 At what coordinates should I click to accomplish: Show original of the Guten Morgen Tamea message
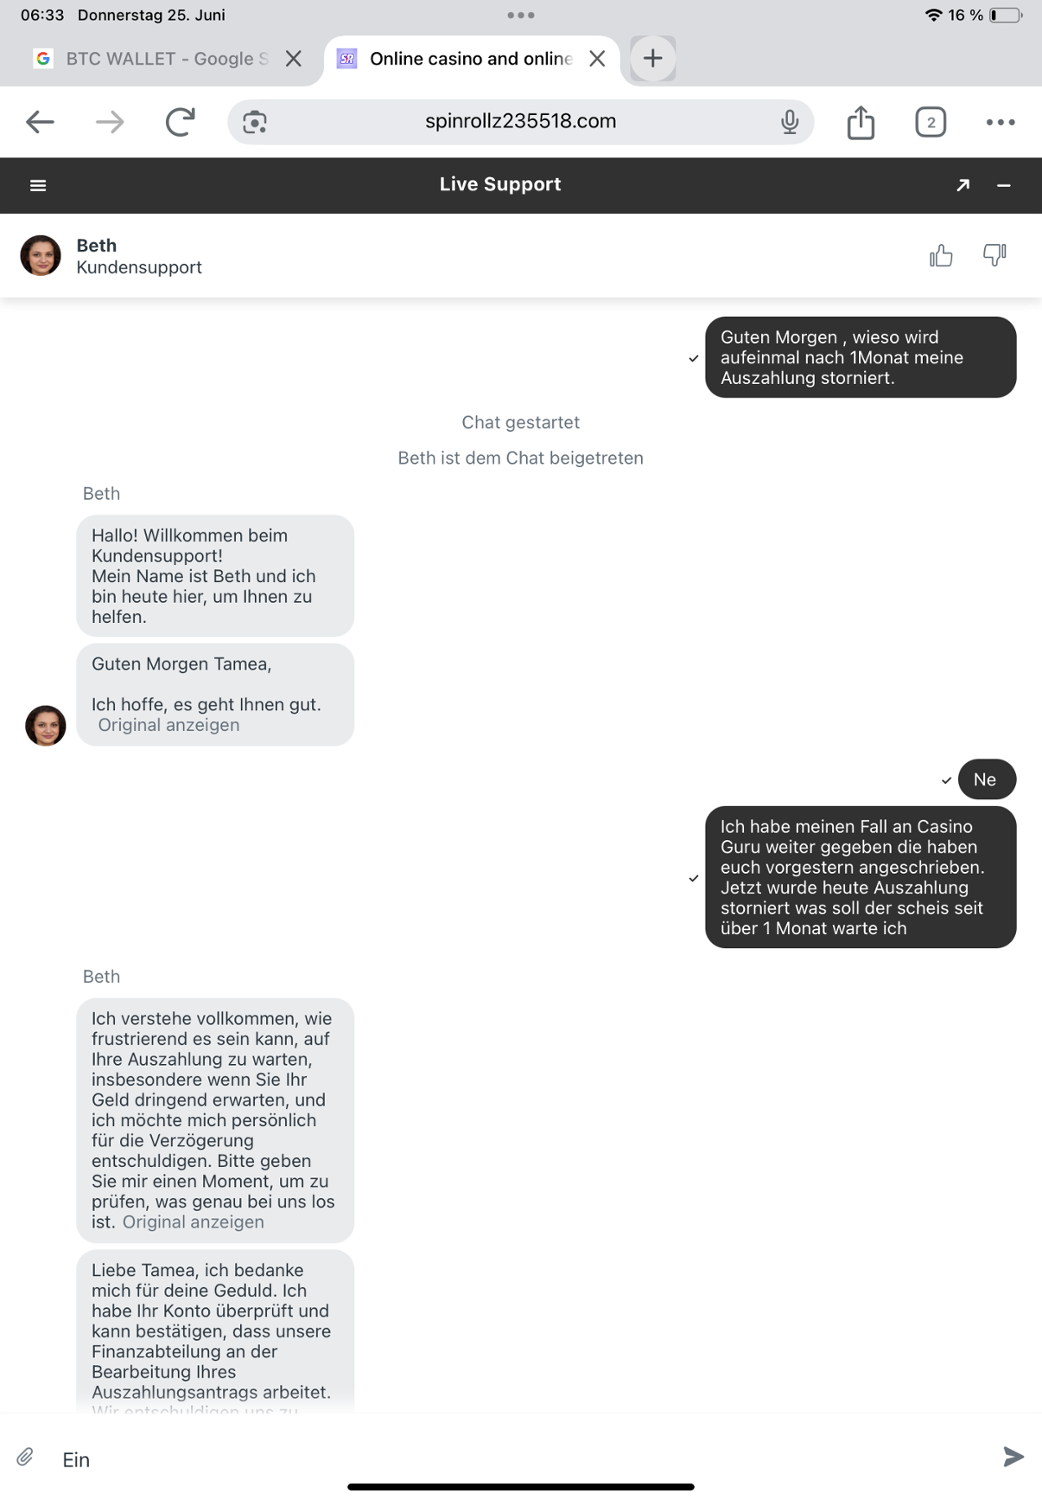tap(169, 725)
